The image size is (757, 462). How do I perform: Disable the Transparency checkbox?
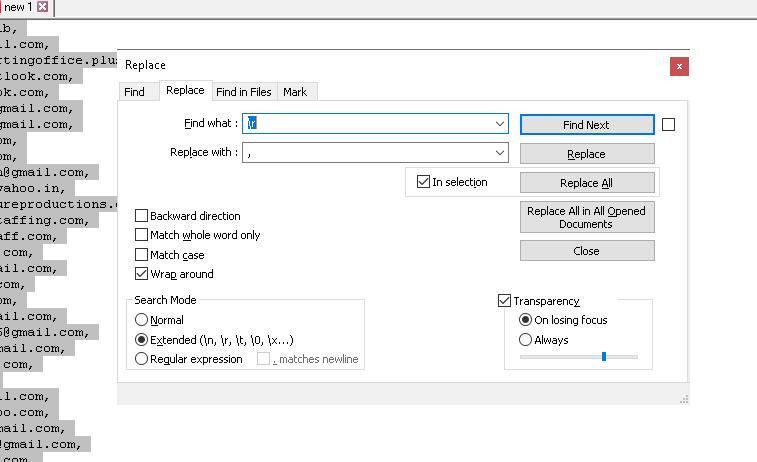(x=504, y=301)
